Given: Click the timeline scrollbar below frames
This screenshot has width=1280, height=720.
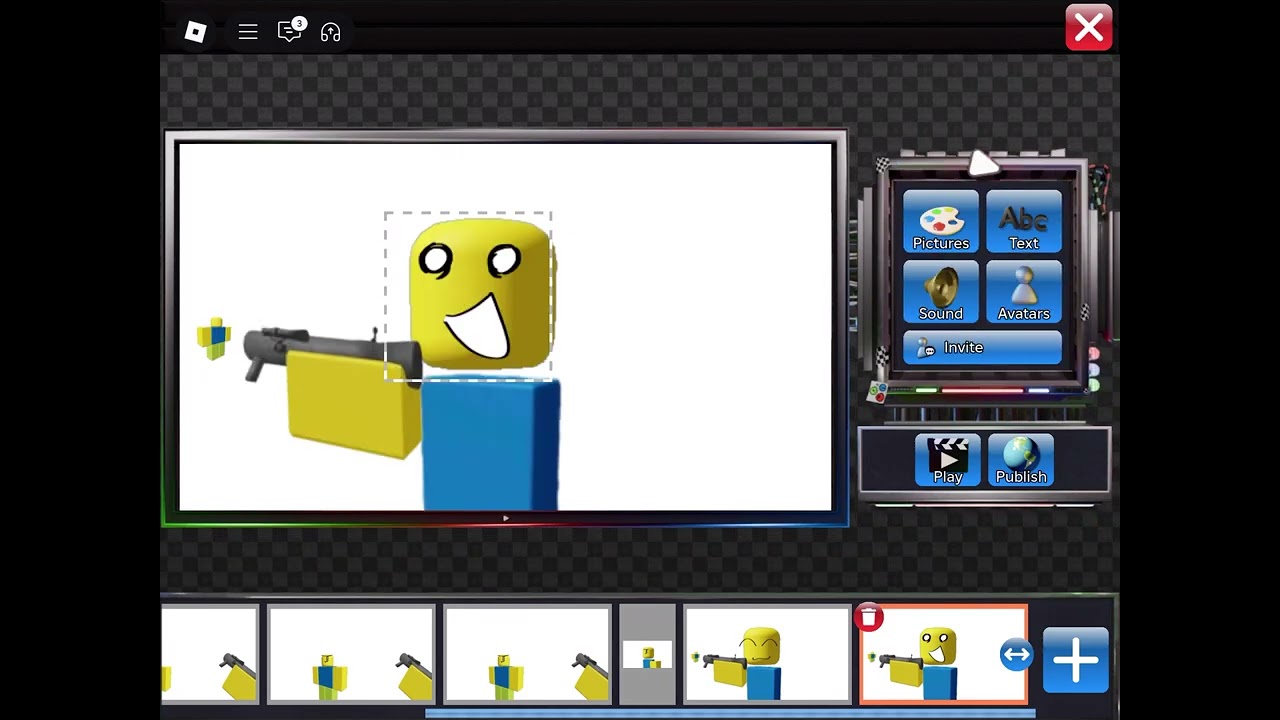Looking at the screenshot, I should click(730, 713).
